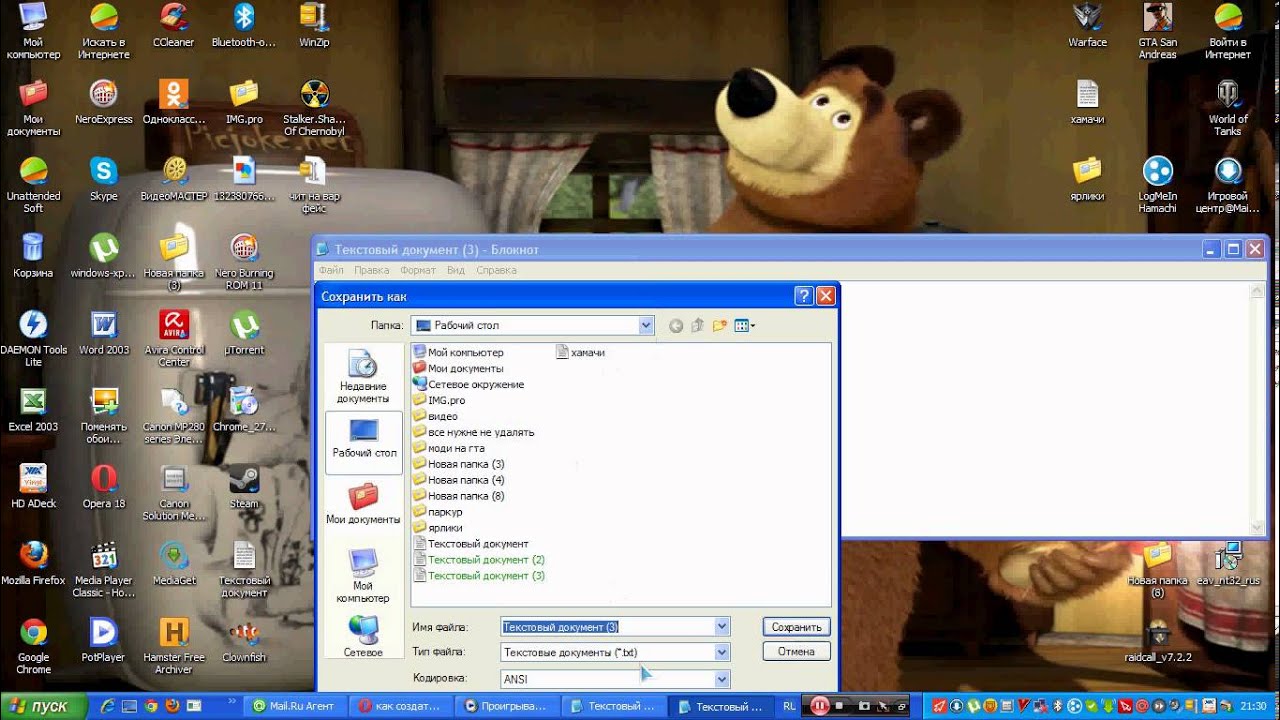The width and height of the screenshot is (1280, 720).
Task: Click the Имя файла text field
Action: [x=607, y=627]
